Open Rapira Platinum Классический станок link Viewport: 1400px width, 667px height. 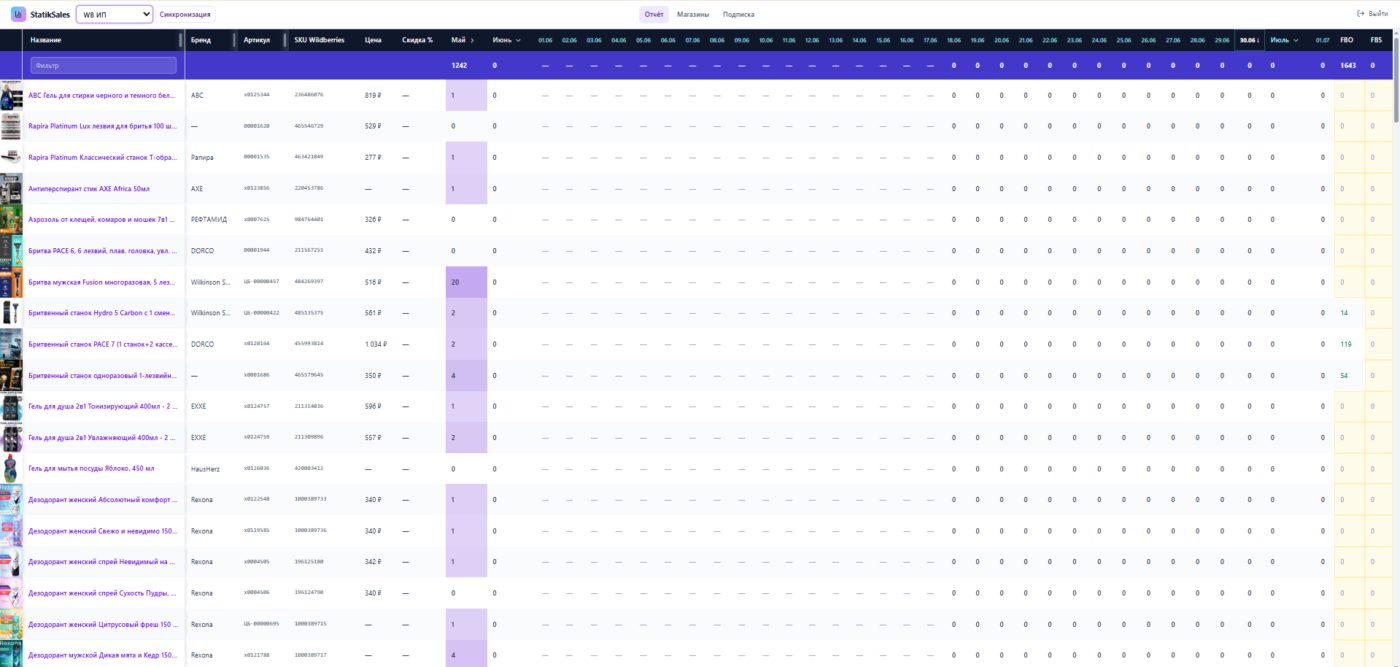coord(102,158)
